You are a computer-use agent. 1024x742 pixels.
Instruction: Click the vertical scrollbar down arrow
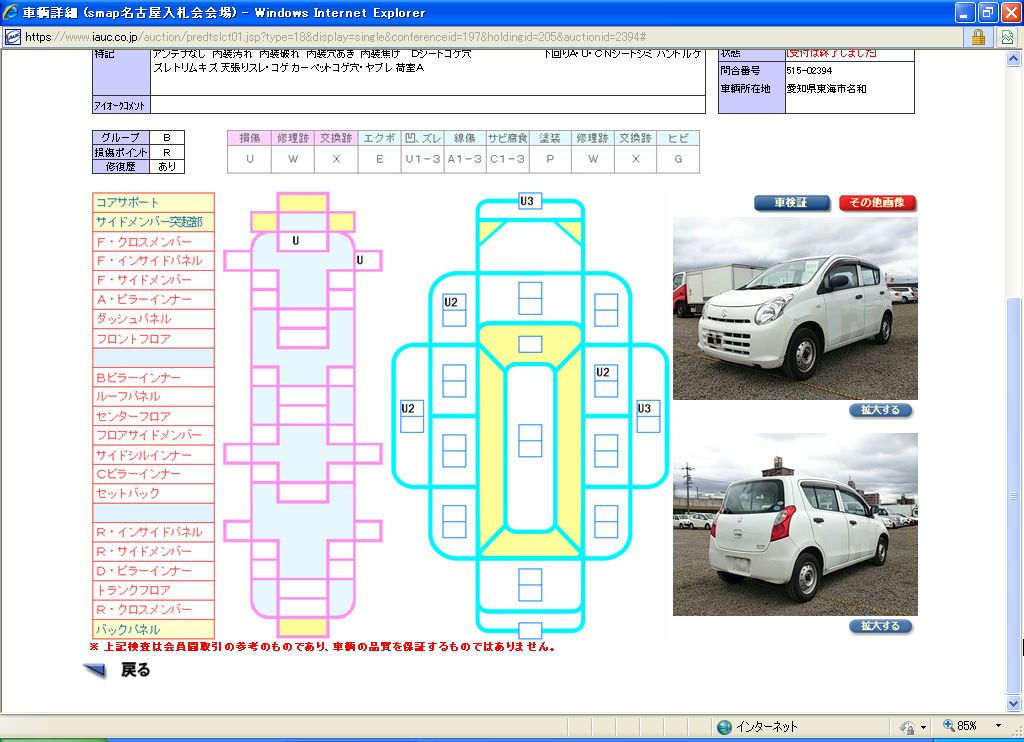[x=1016, y=703]
